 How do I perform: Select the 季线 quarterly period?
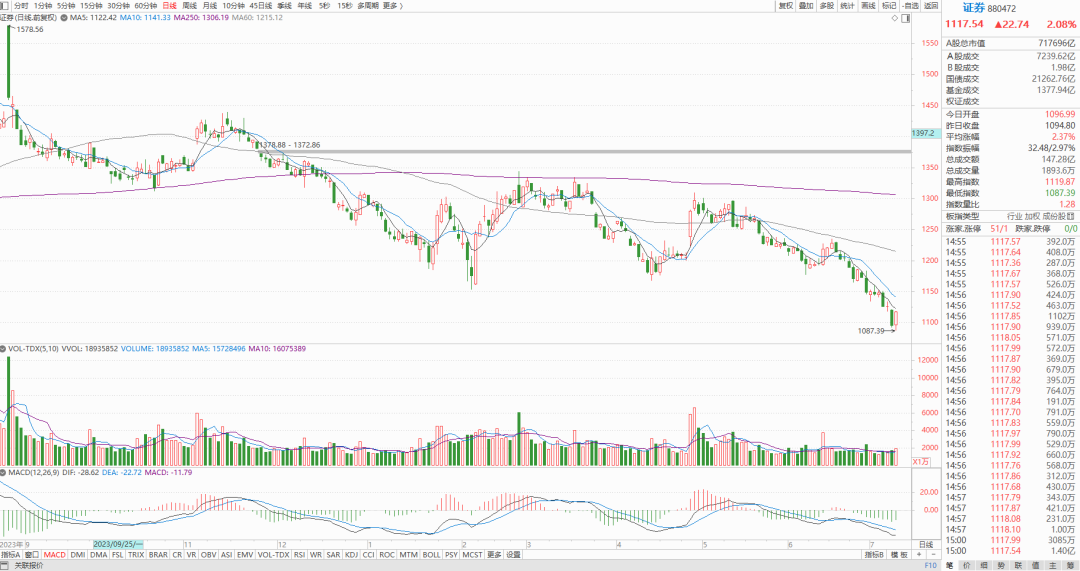coord(284,6)
